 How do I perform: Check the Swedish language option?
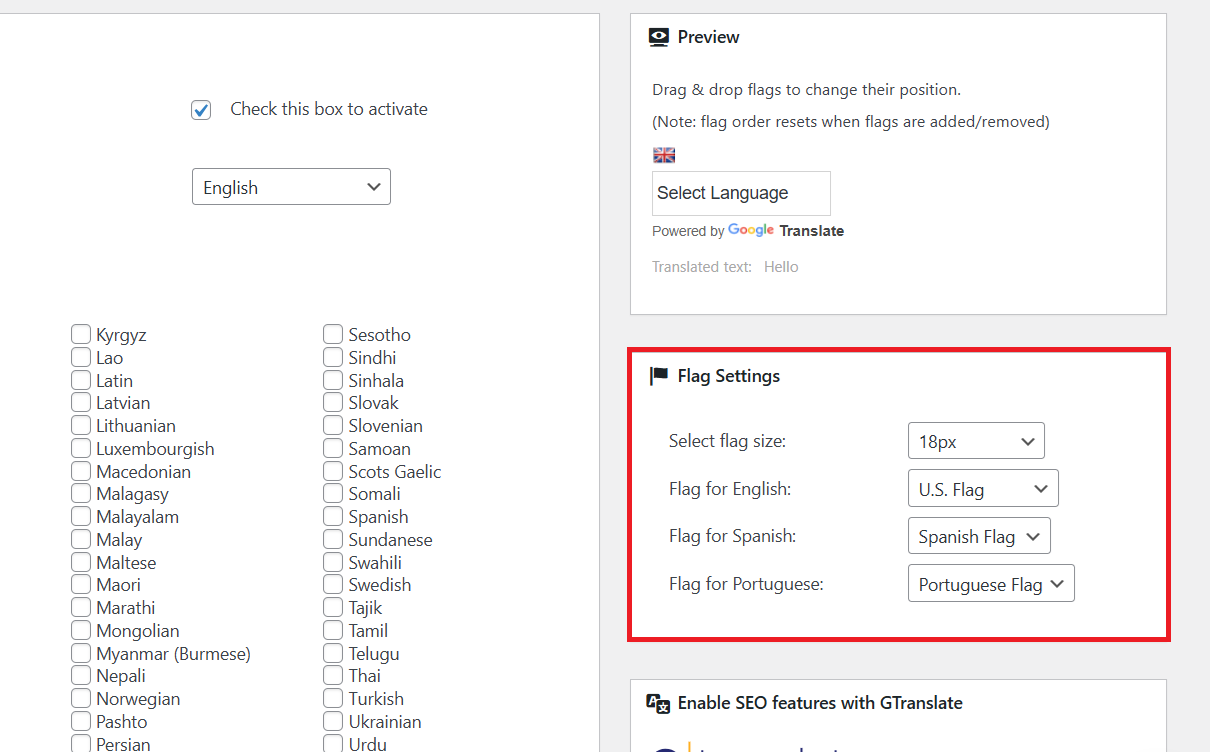point(333,585)
